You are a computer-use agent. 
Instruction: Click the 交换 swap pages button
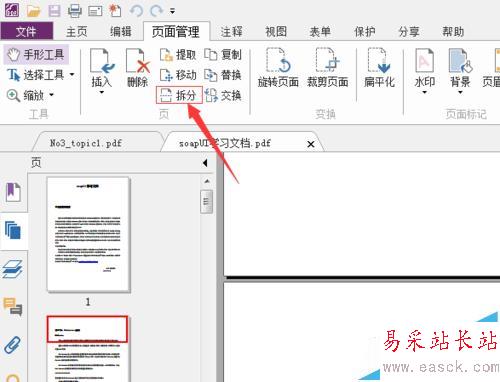click(223, 96)
